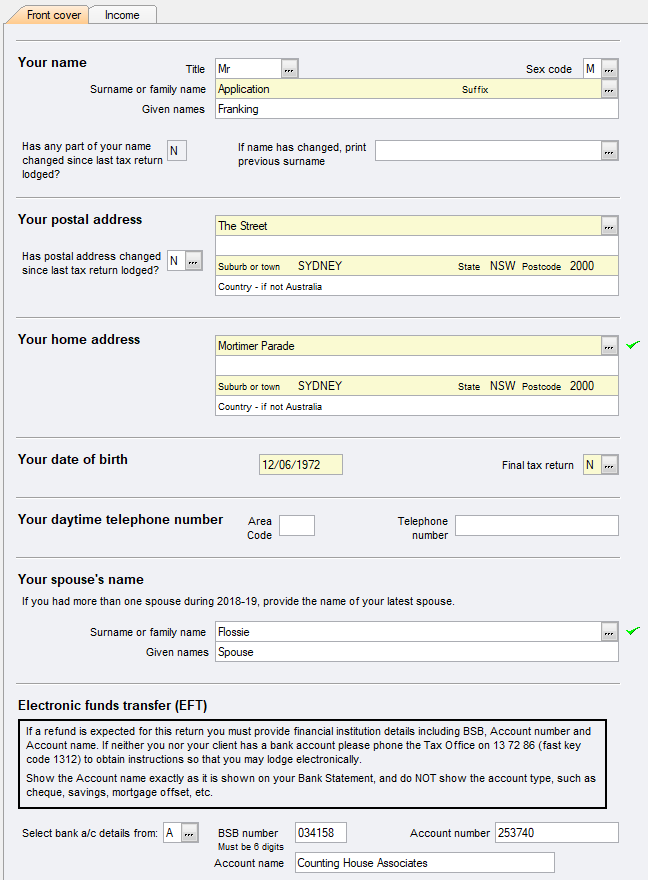648x880 pixels.
Task: Click the green tick beside spouse's surname
Action: [x=631, y=631]
